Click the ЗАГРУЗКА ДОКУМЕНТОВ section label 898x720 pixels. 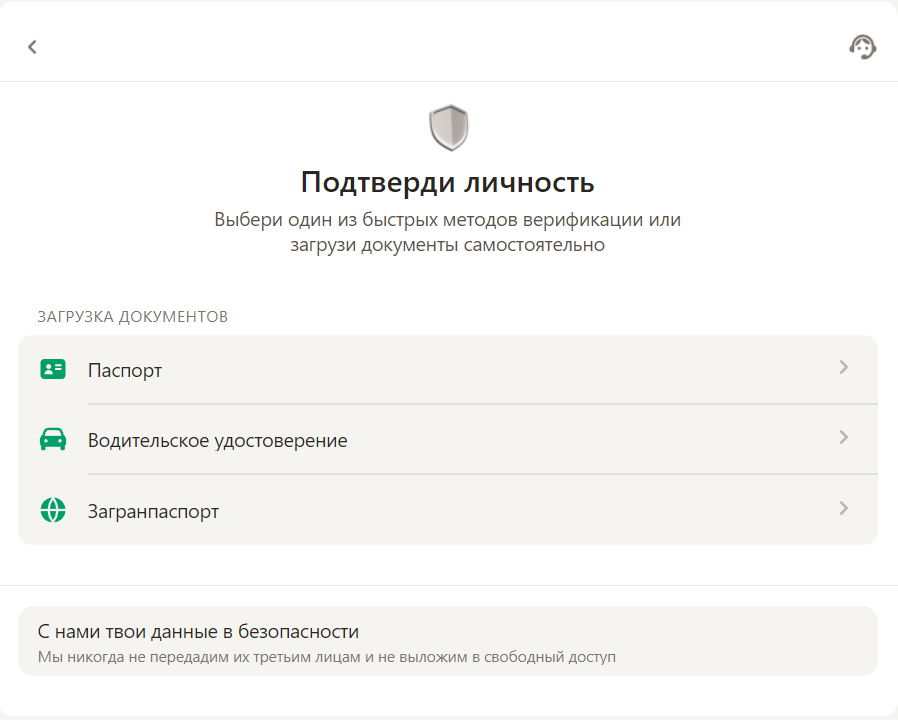pos(133,317)
